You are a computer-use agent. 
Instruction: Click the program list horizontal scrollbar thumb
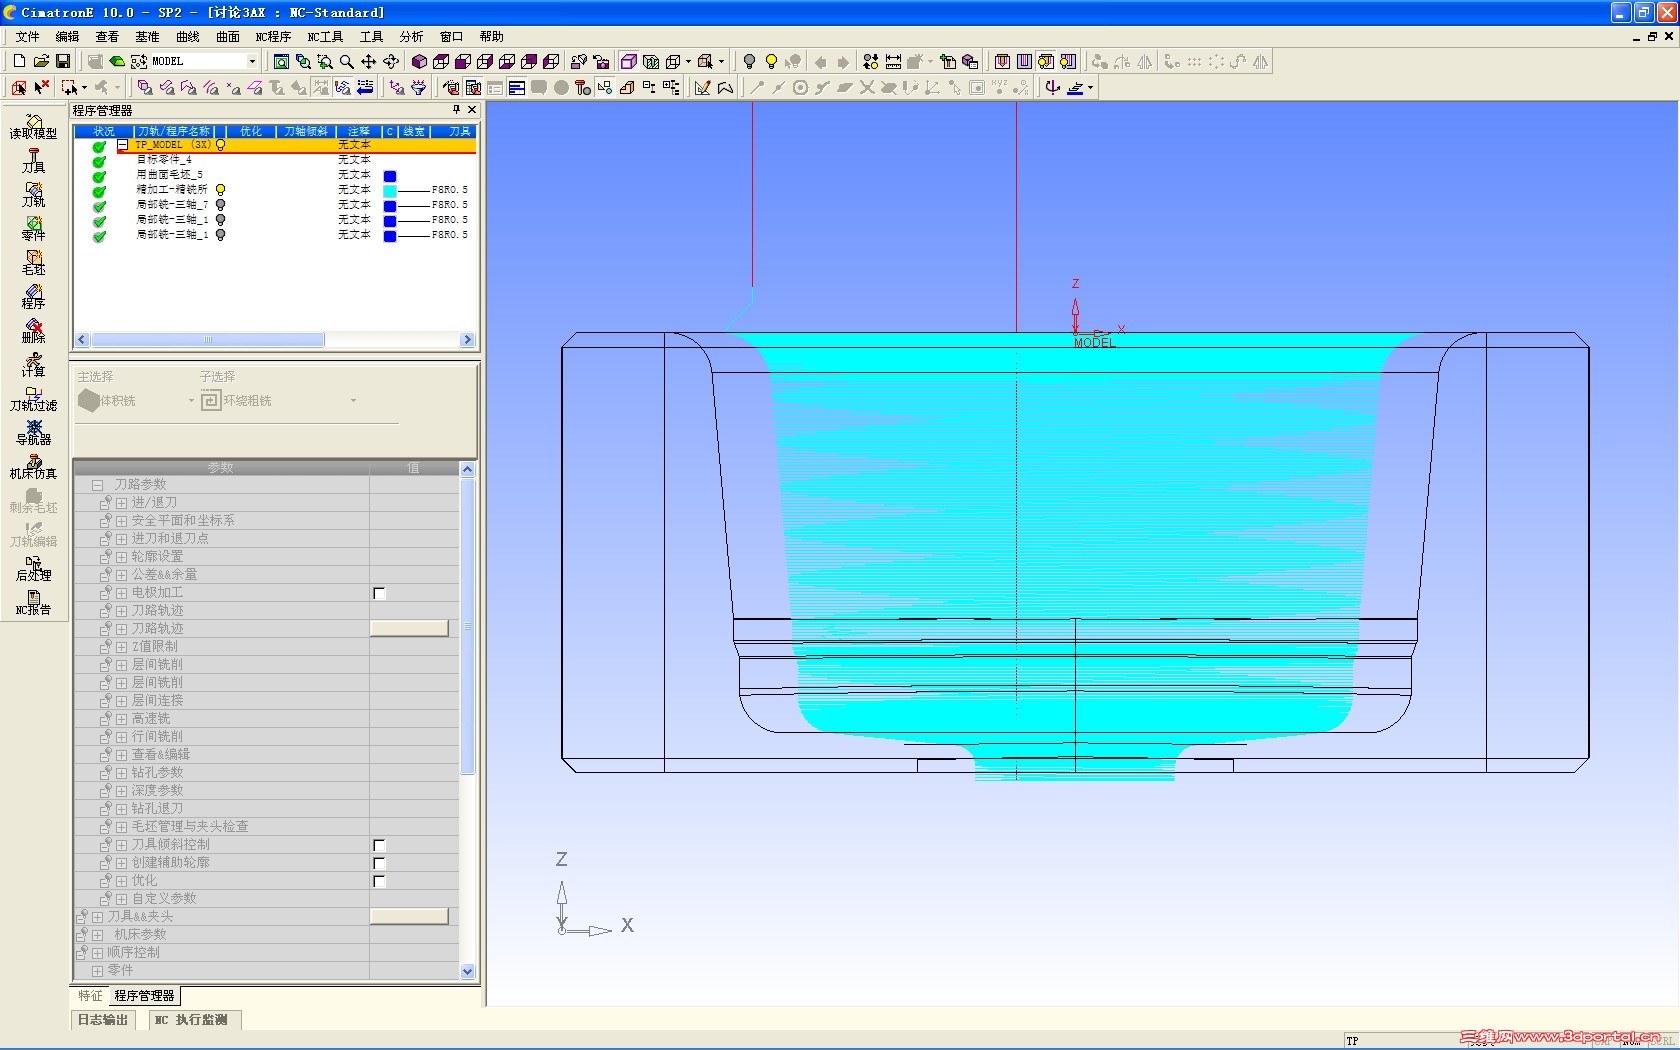click(208, 340)
